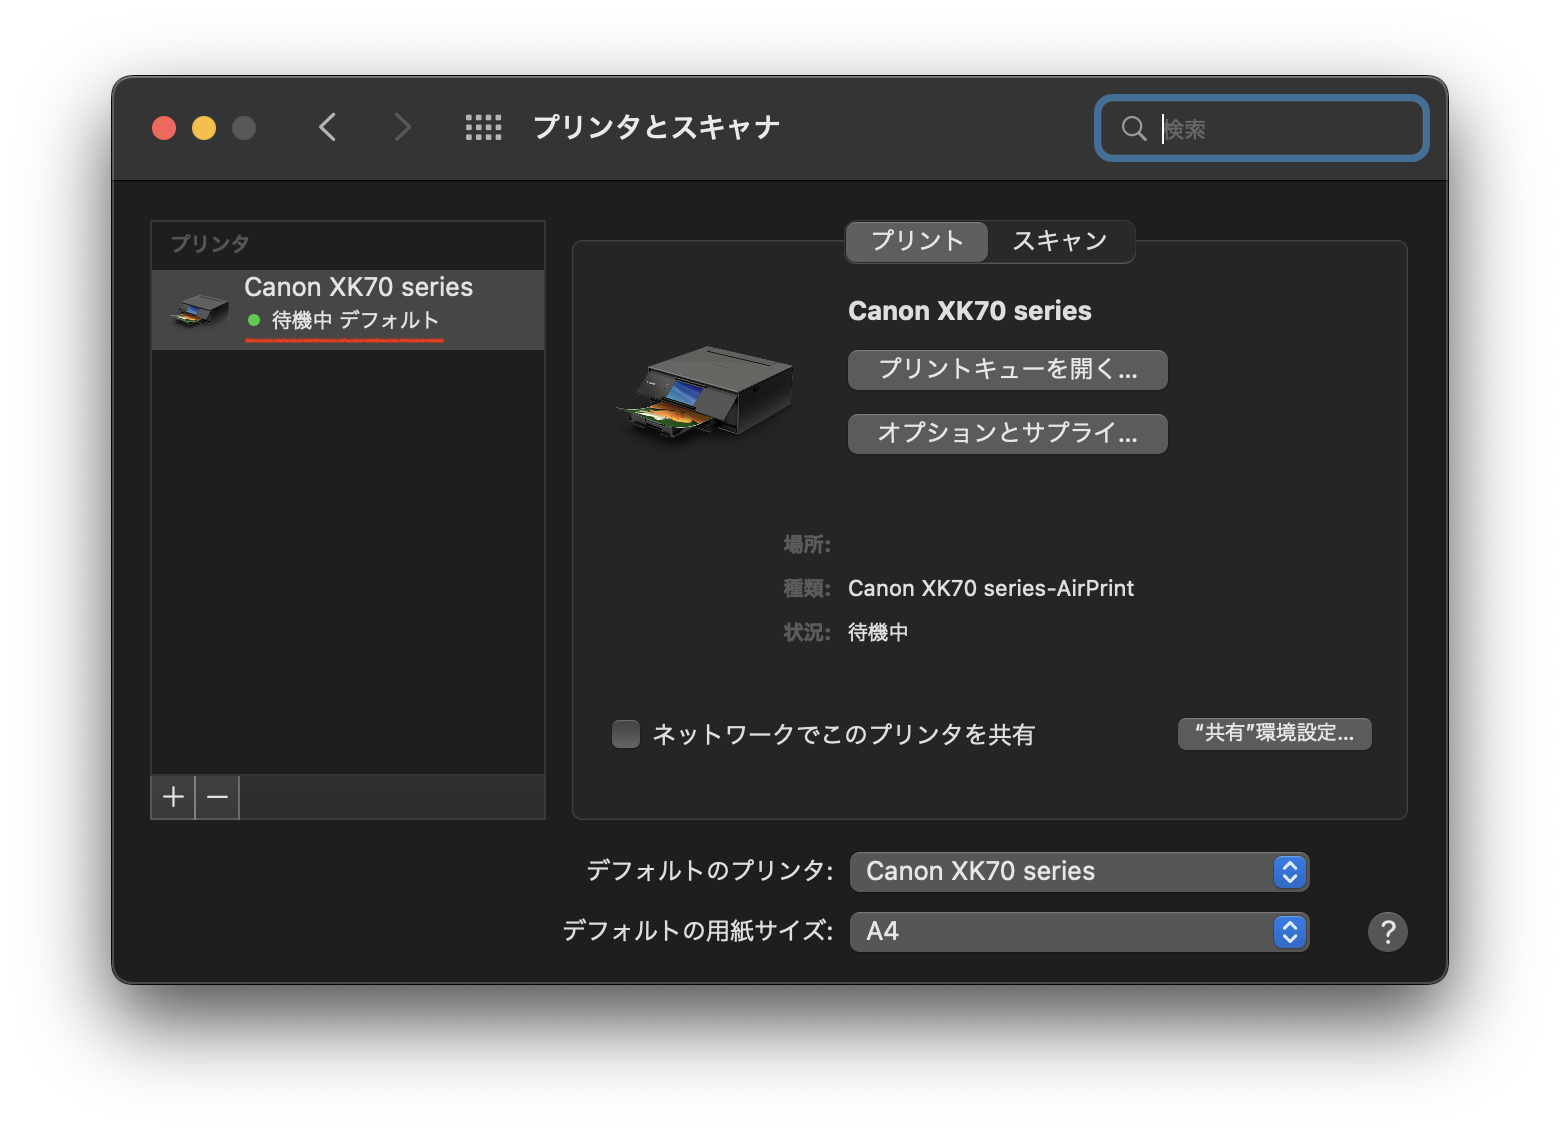Click the large Canon XK70 printer image
Viewport: 1560px width, 1132px height.
[x=708, y=392]
